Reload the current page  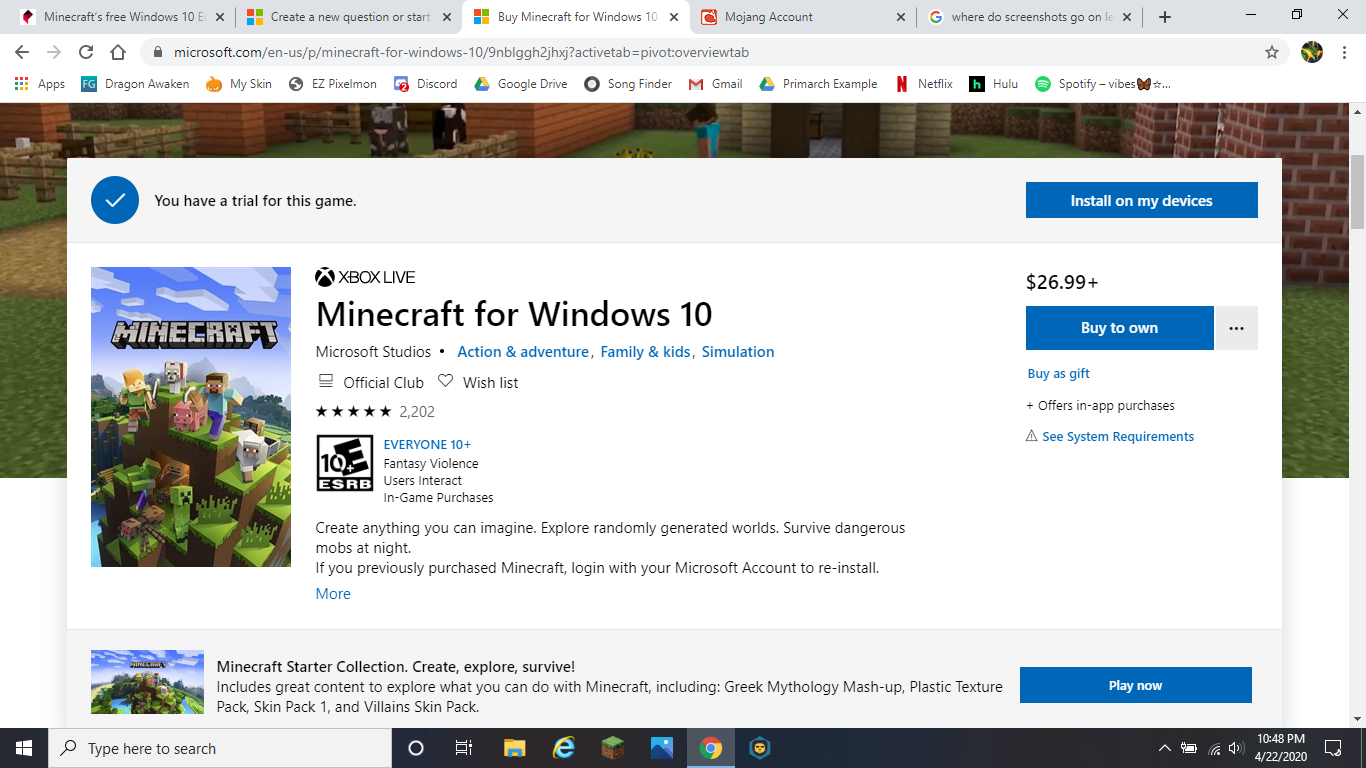click(x=86, y=52)
